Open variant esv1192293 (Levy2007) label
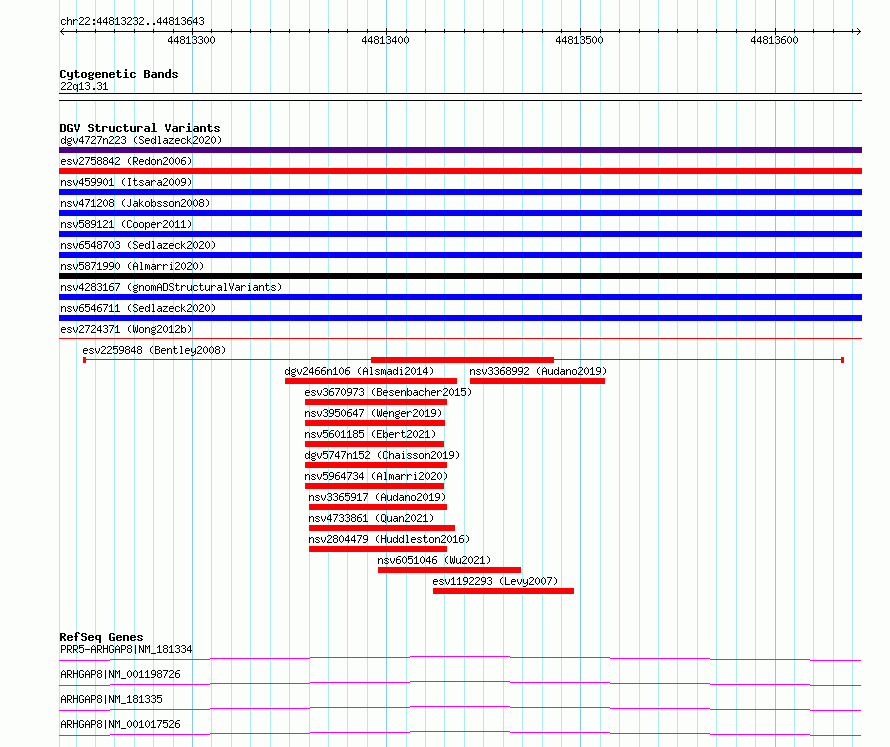 click(x=495, y=581)
